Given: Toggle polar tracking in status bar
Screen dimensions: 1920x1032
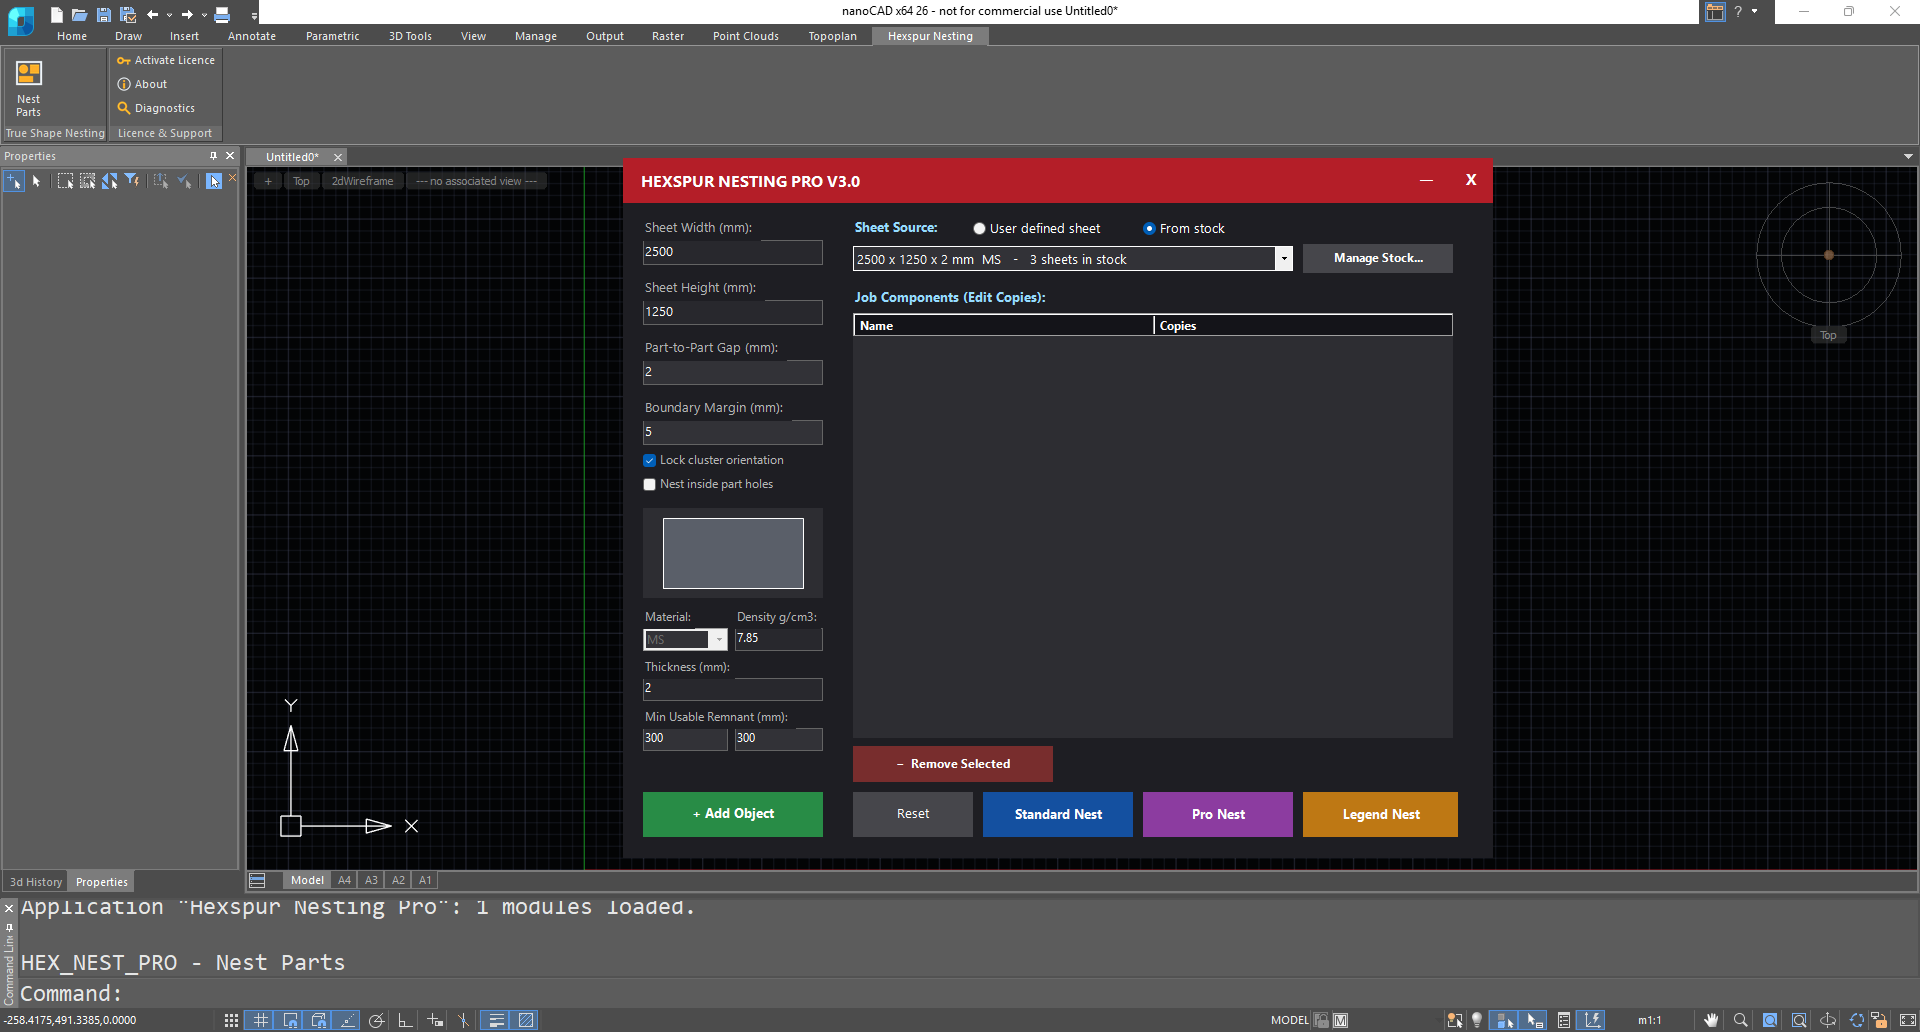Looking at the screenshot, I should (x=376, y=1020).
